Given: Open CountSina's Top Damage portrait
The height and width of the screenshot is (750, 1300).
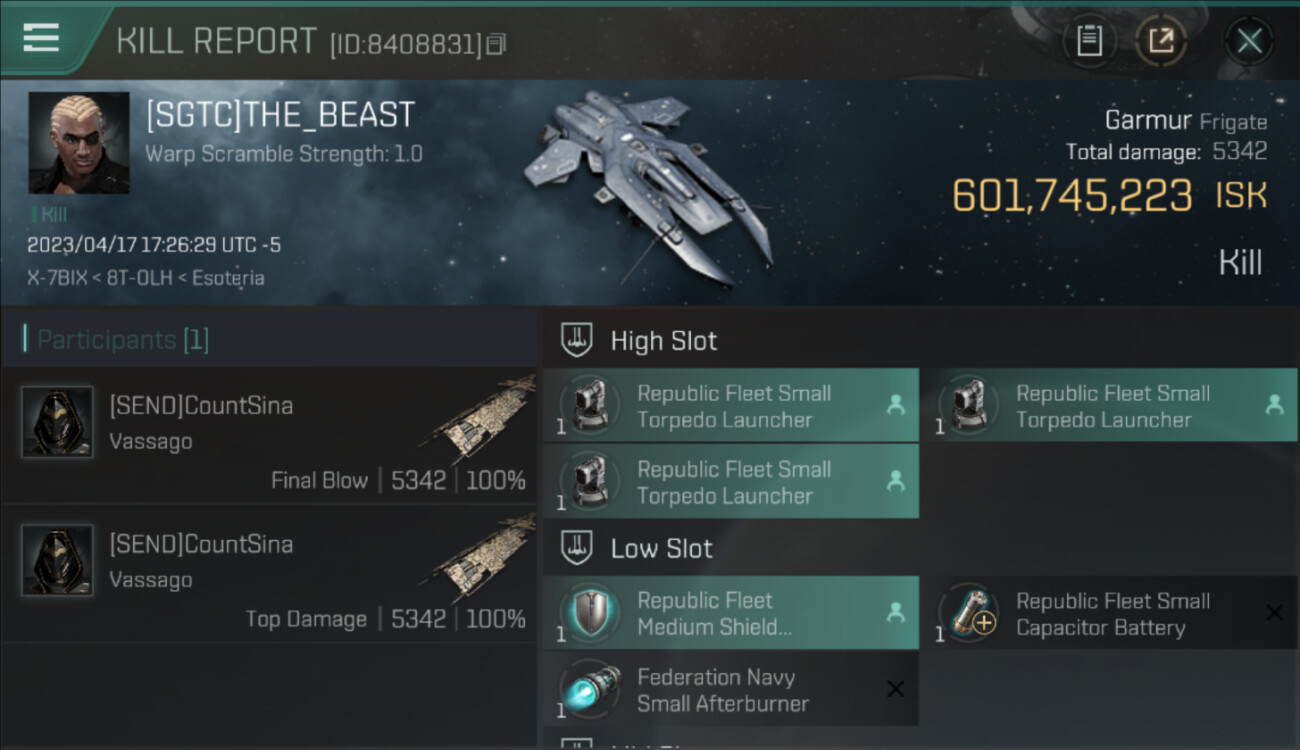Looking at the screenshot, I should 57,560.
